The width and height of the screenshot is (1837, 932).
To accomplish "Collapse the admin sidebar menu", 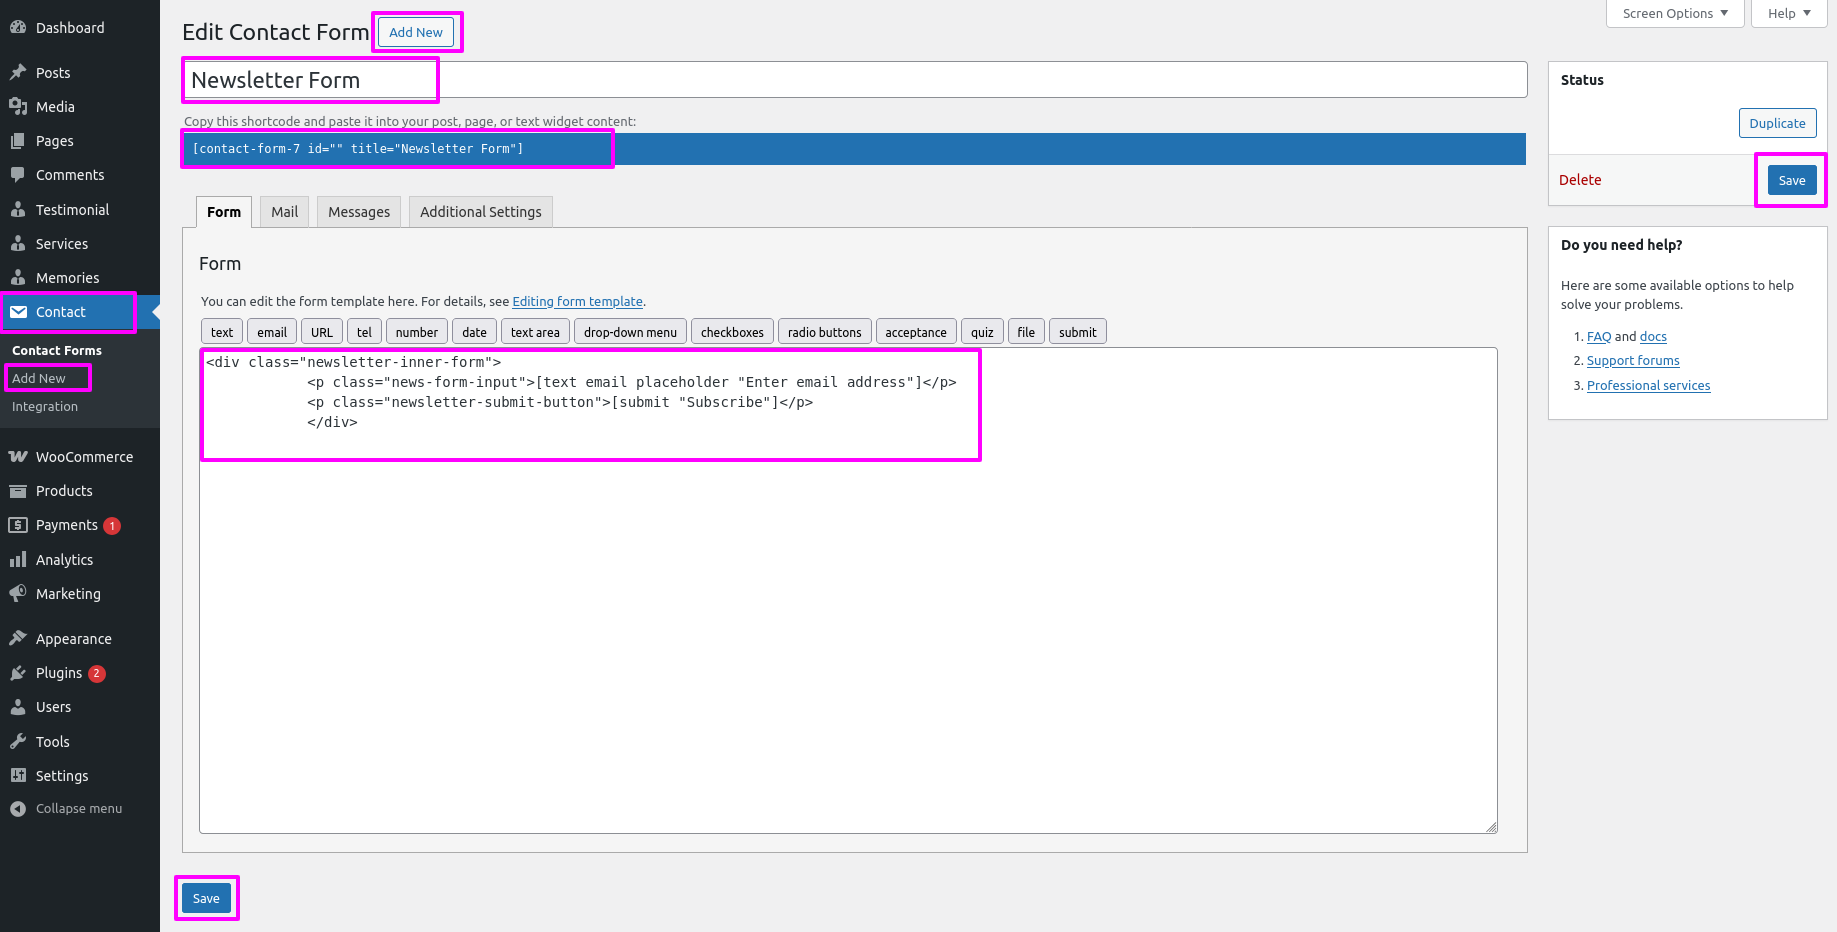I will coord(66,809).
